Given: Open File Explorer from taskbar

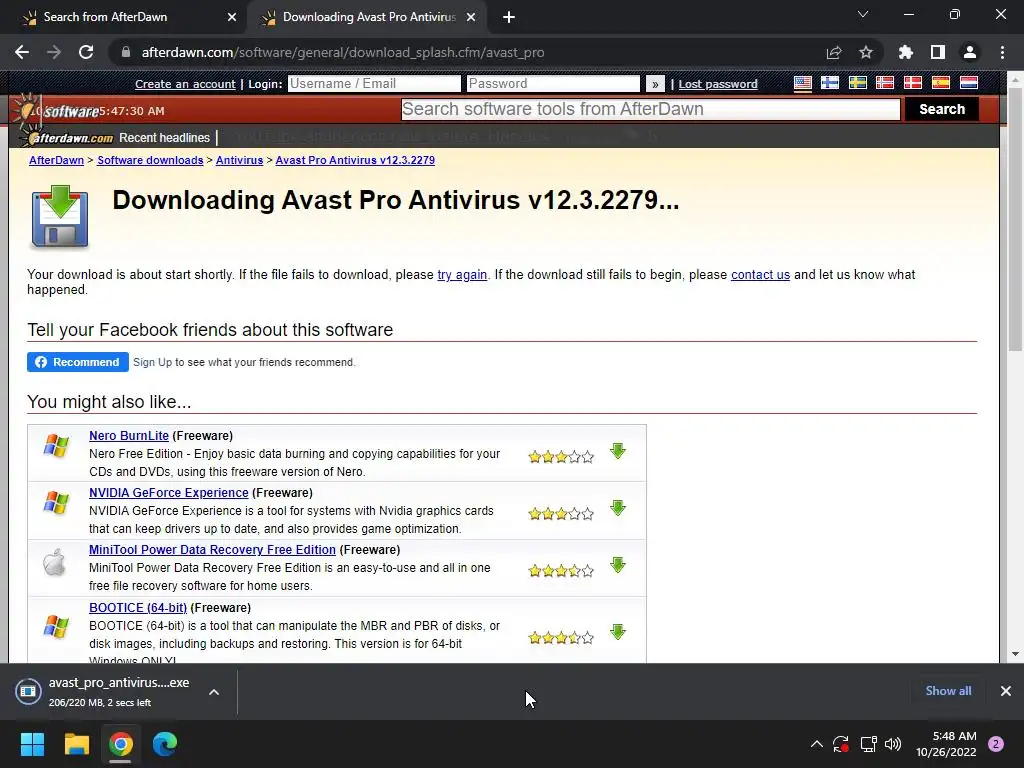Looking at the screenshot, I should tap(76, 744).
